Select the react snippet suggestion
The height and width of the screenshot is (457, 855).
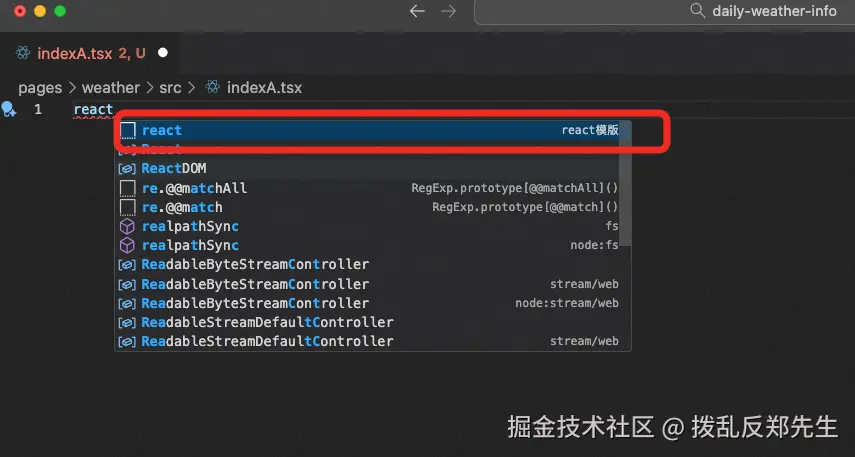click(x=373, y=130)
